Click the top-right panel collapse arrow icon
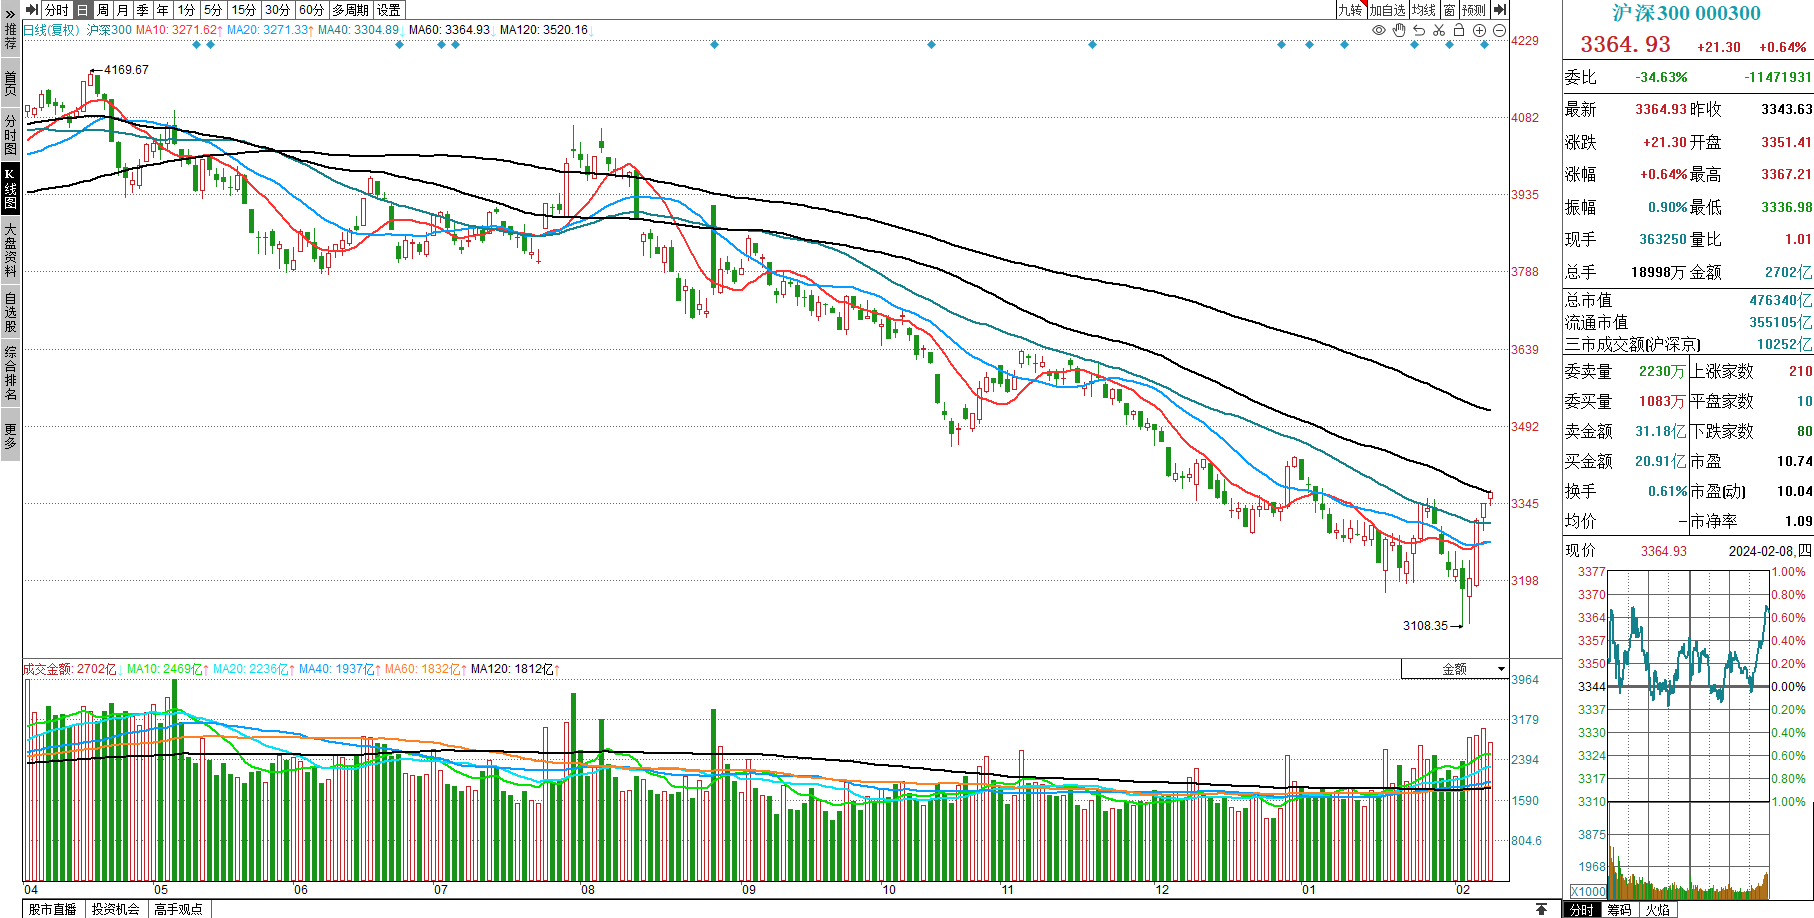Image resolution: width=1814 pixels, height=918 pixels. (x=1499, y=10)
